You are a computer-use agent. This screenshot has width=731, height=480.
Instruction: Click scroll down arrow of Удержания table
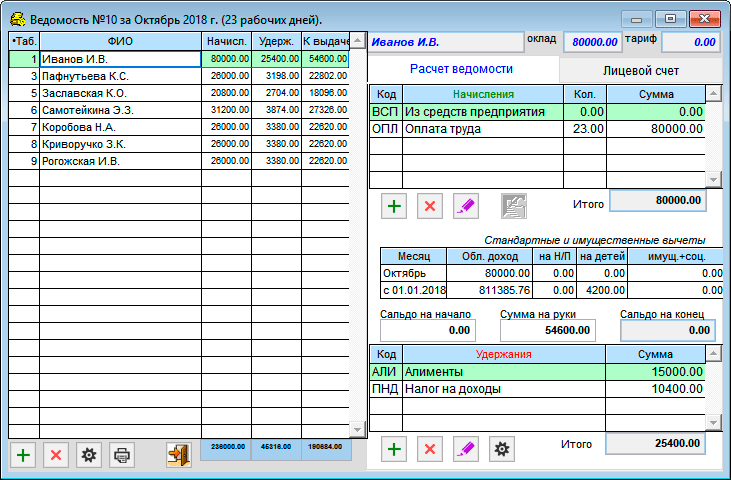pyautogui.click(x=713, y=423)
